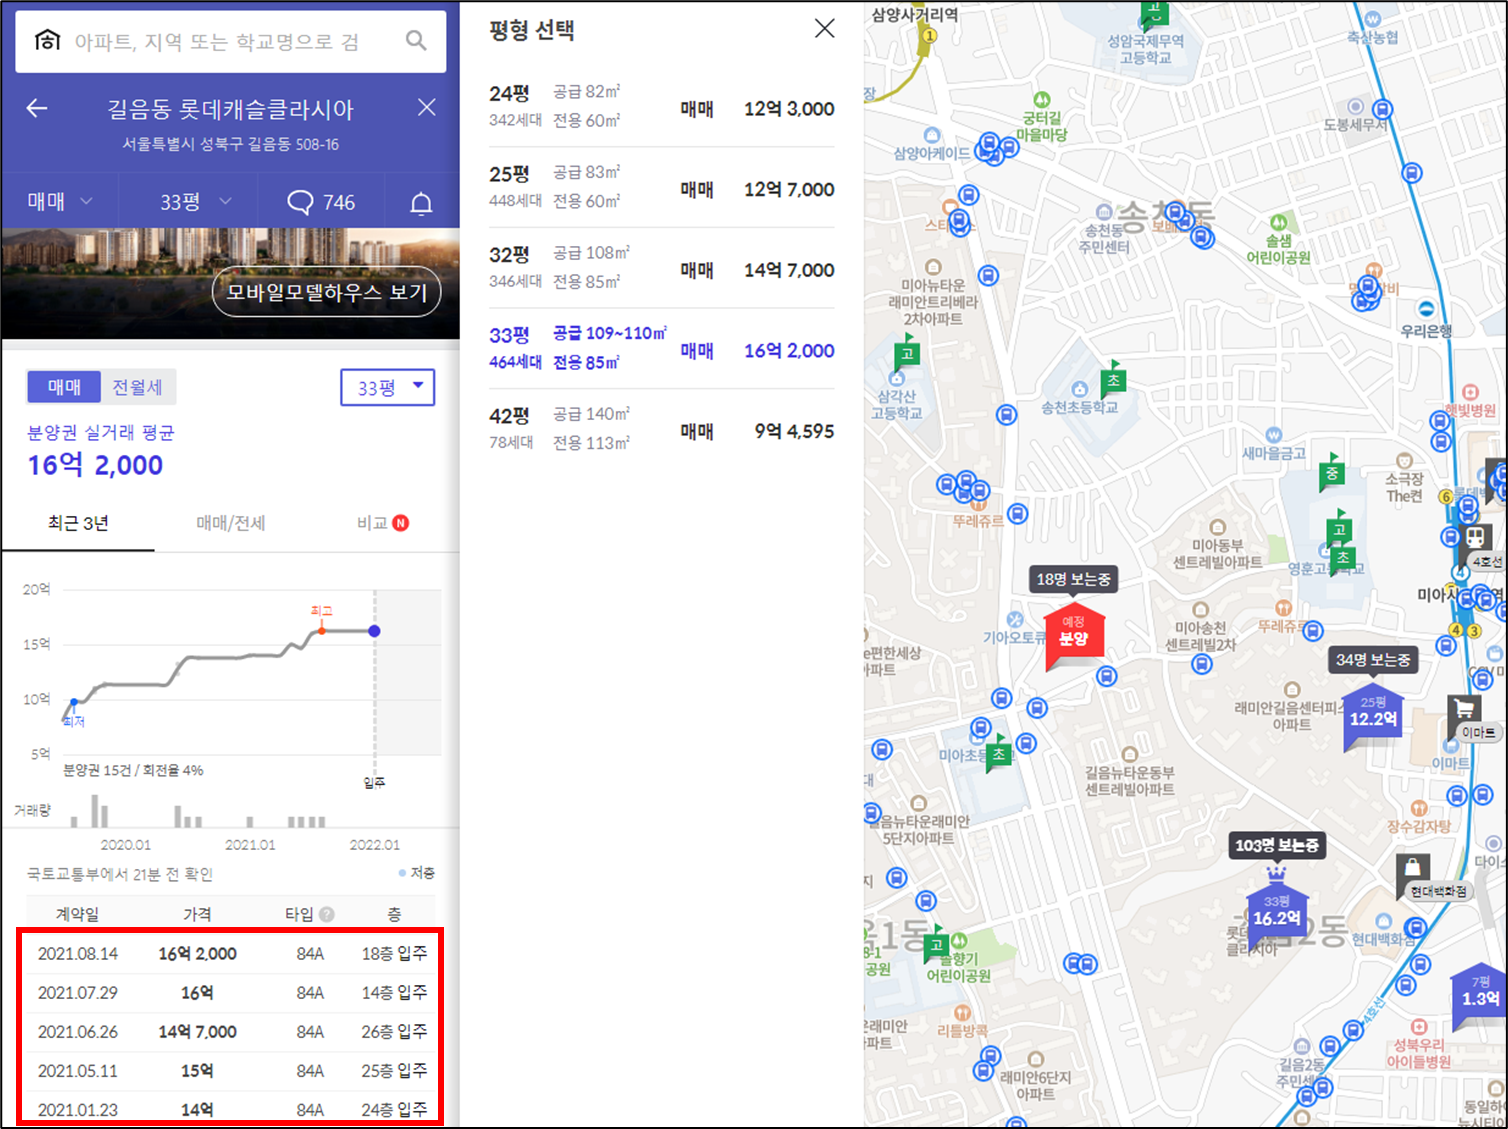
Task: Choose the 25평 12억 7,000 option
Action: coord(661,188)
